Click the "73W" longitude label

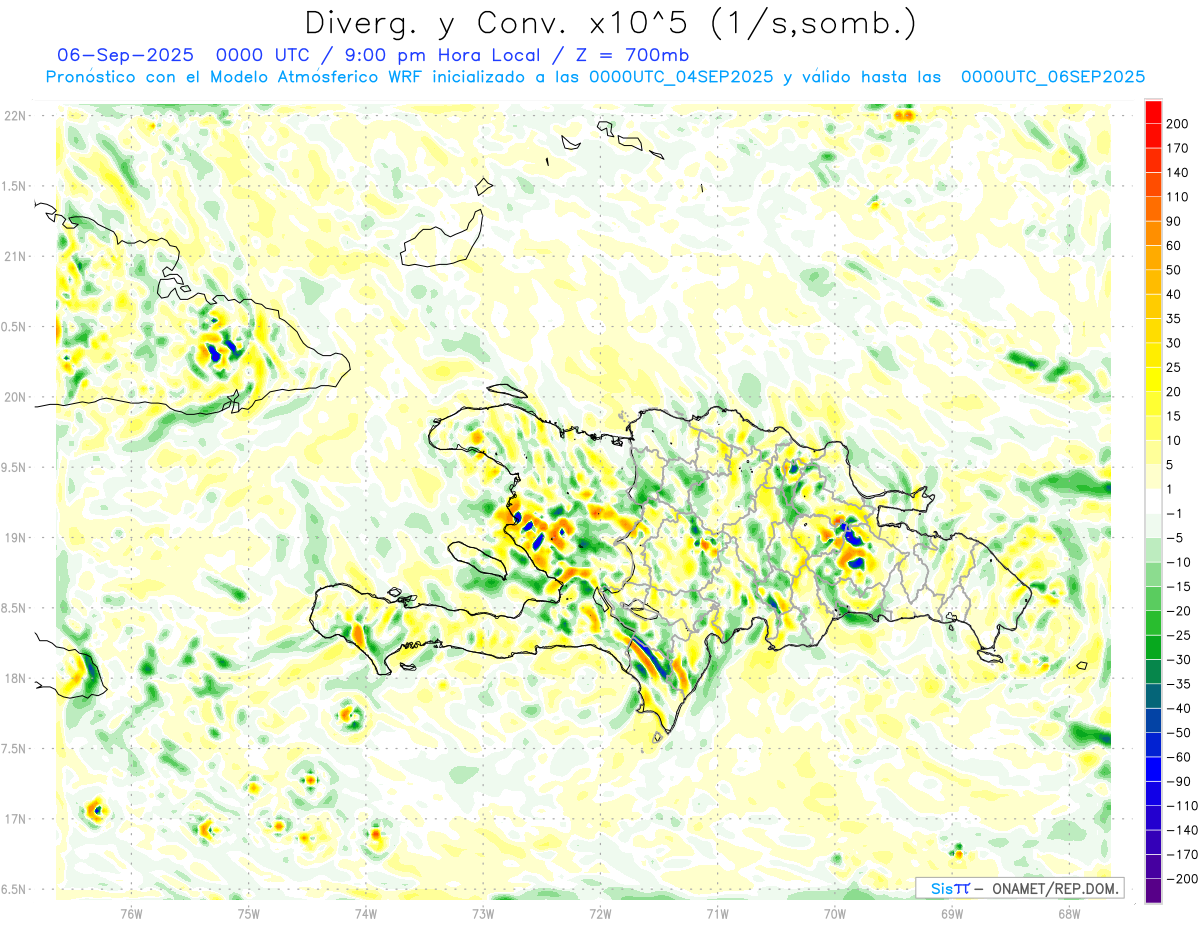(483, 913)
